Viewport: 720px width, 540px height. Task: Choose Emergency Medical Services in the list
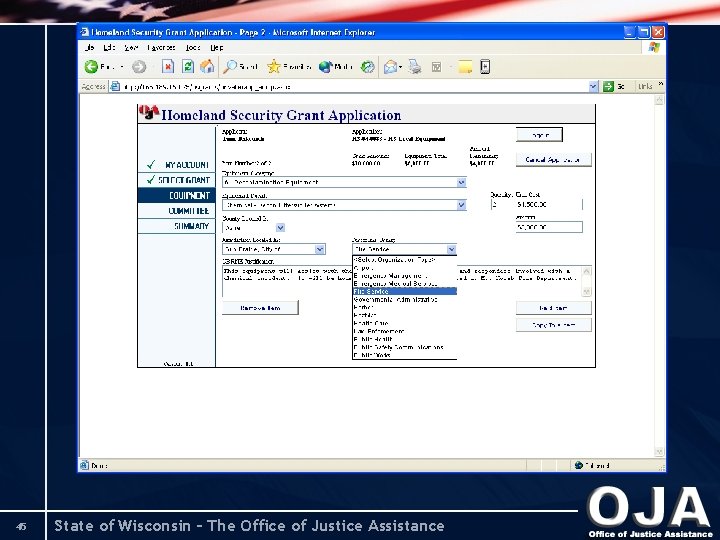[405, 283]
